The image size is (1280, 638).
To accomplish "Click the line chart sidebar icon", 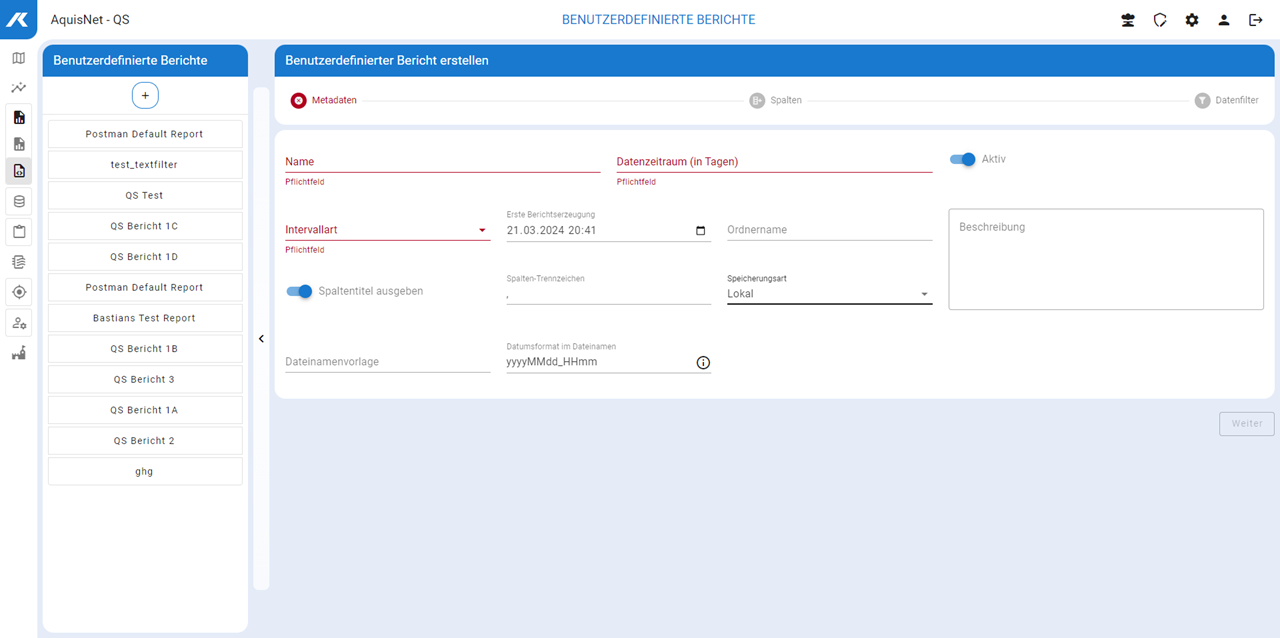I will 18,88.
